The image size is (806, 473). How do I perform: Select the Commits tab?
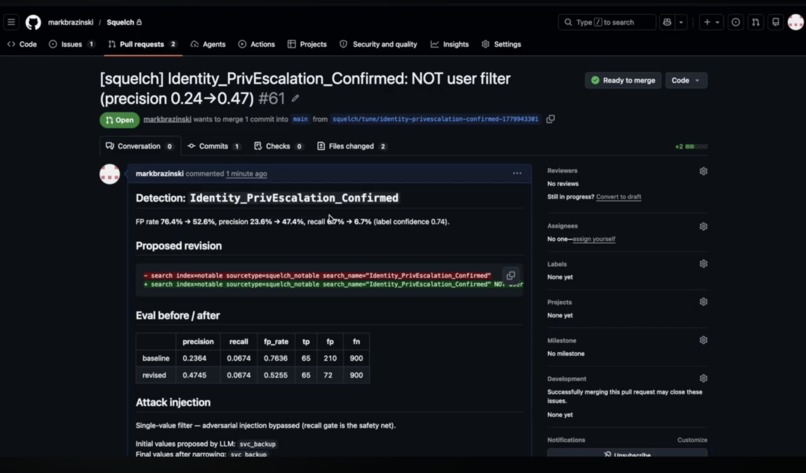[x=214, y=146]
